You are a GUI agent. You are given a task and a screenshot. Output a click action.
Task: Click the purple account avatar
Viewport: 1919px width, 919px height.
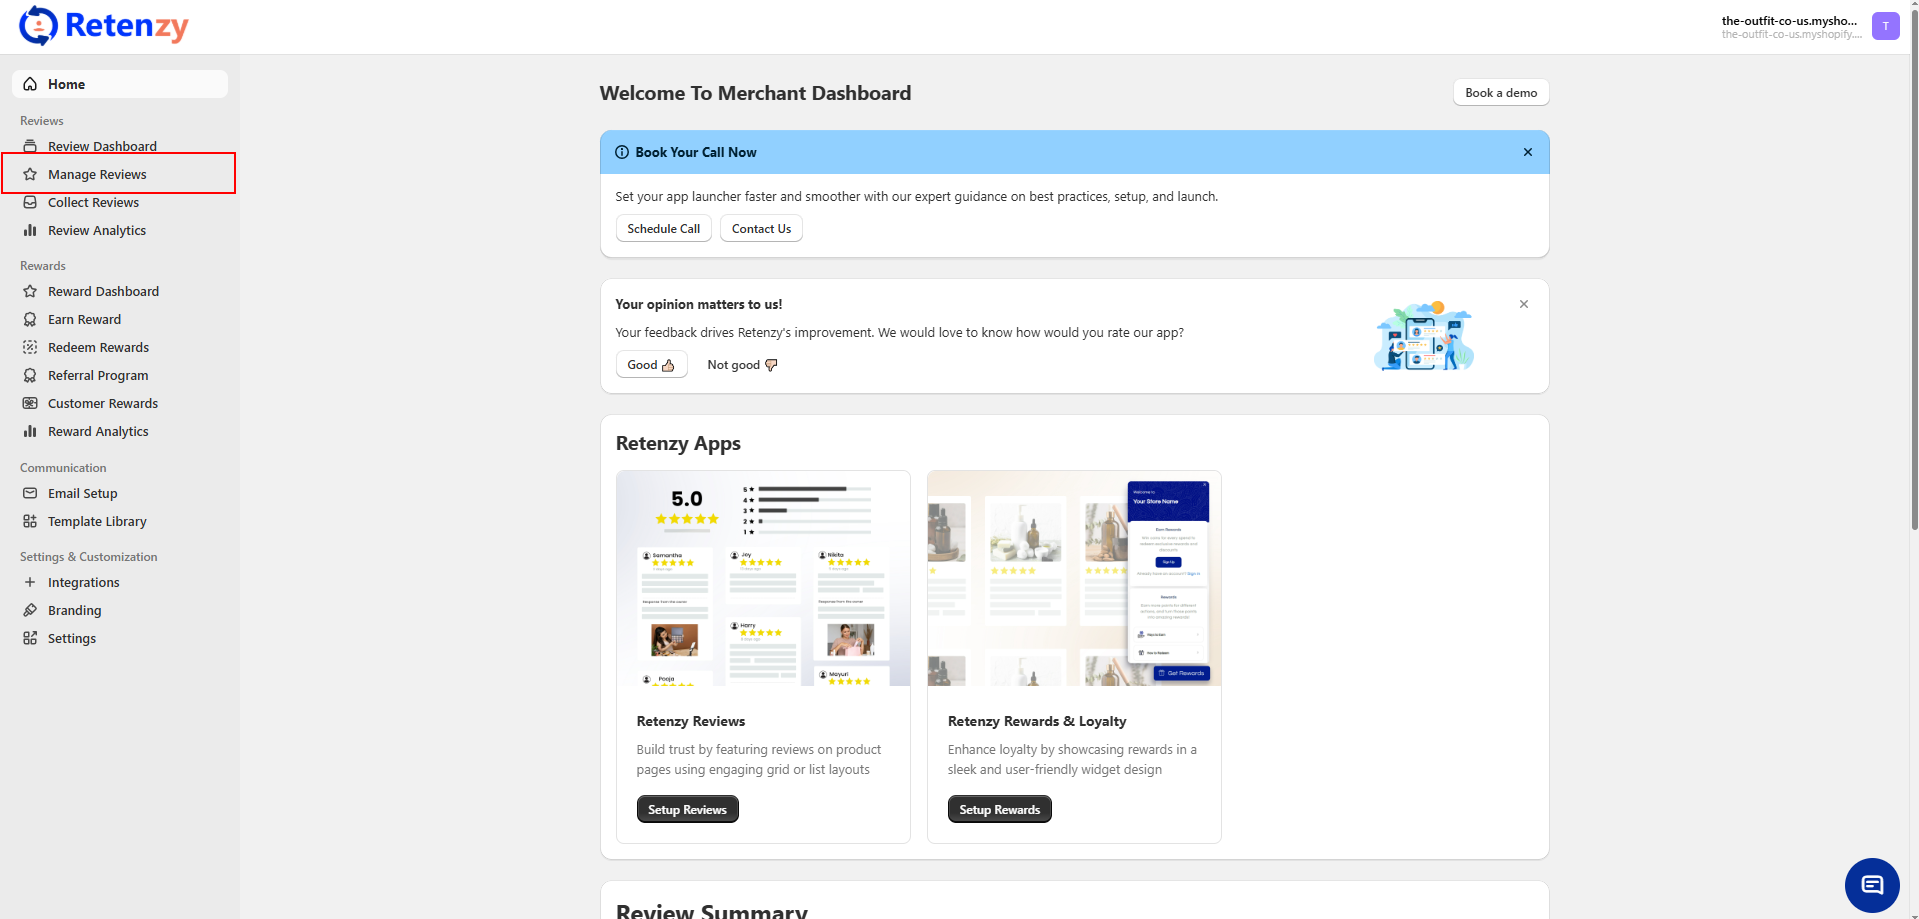(x=1886, y=26)
